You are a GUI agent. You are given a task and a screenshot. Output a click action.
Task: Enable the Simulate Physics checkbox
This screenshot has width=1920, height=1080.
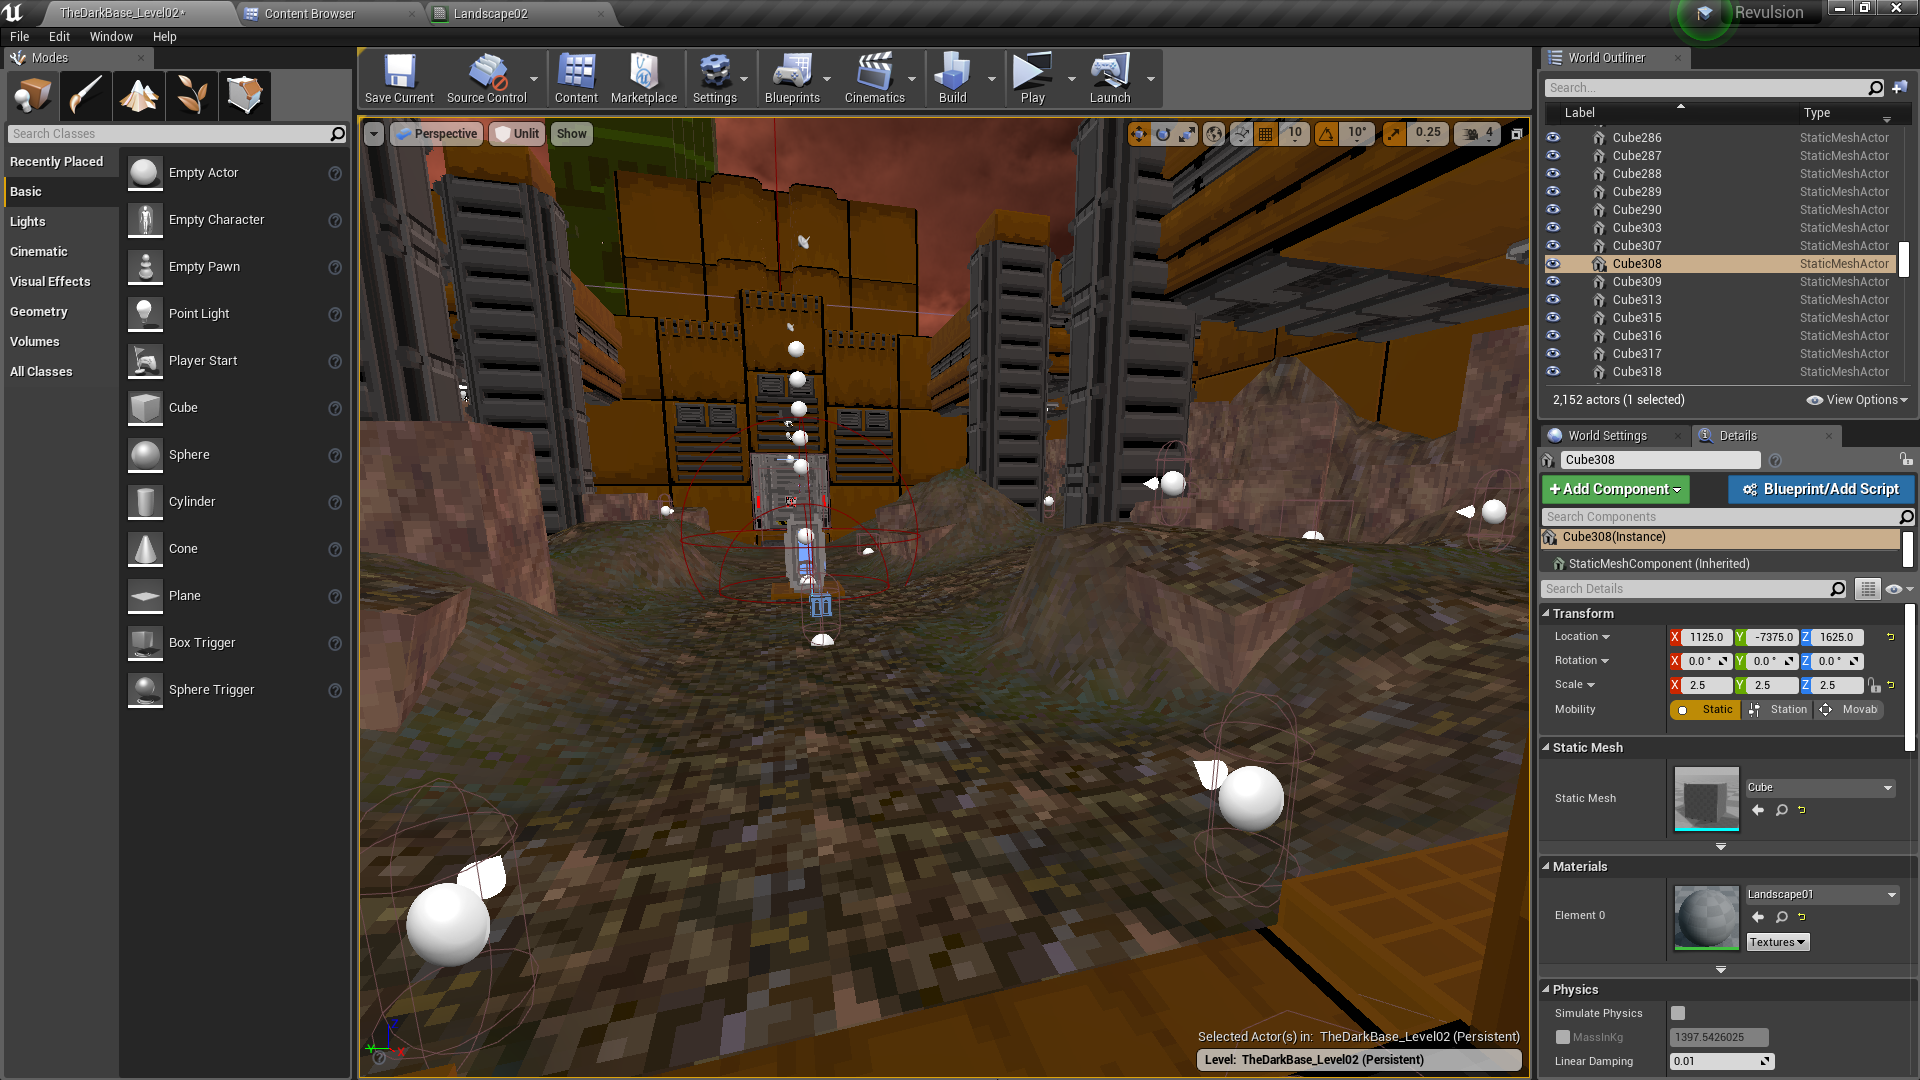1678,1013
